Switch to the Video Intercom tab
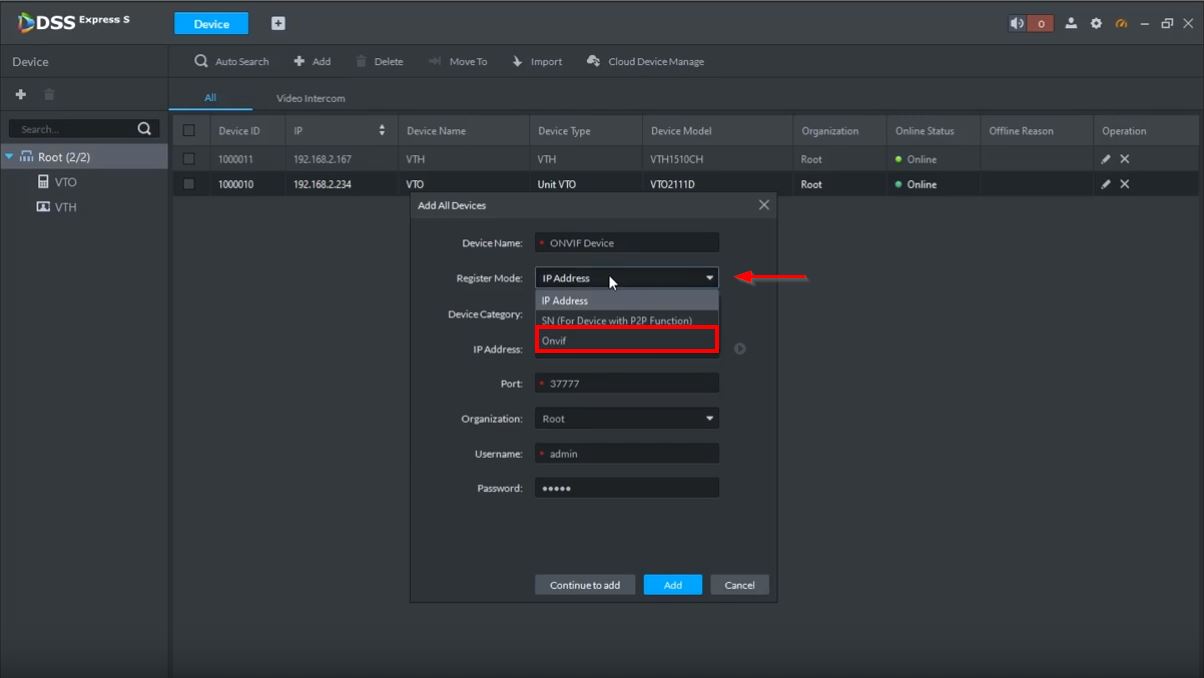Image resolution: width=1204 pixels, height=678 pixels. coord(310,98)
